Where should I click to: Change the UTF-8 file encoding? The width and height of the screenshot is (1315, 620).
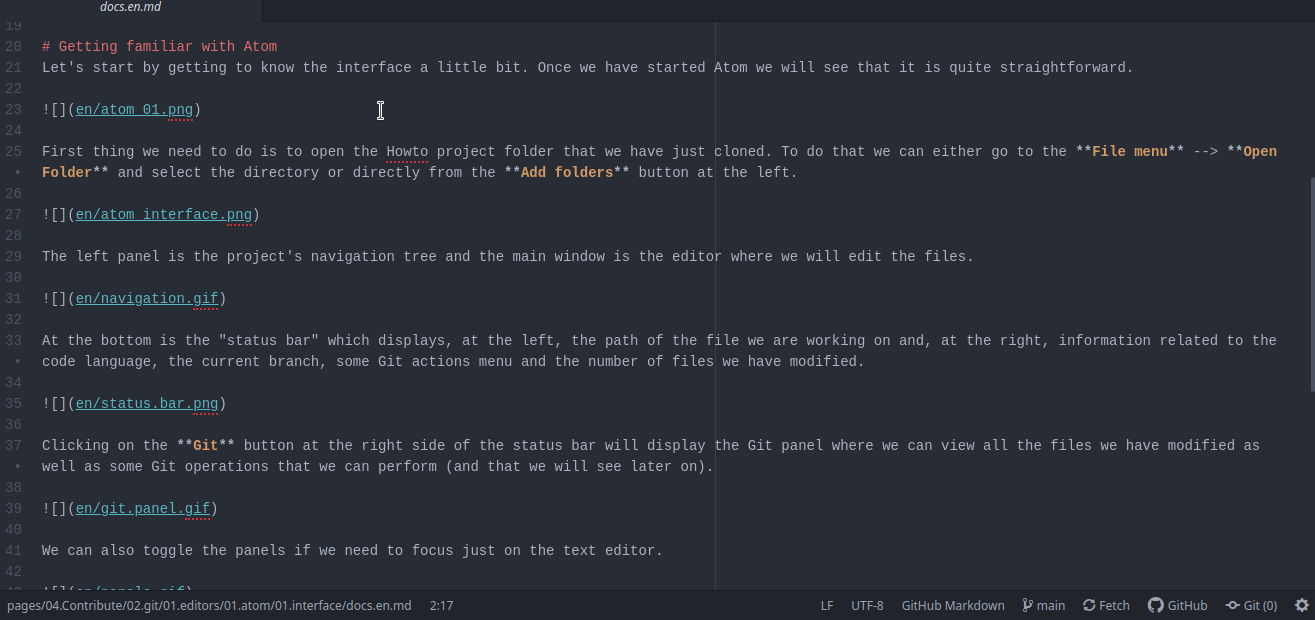click(x=867, y=605)
